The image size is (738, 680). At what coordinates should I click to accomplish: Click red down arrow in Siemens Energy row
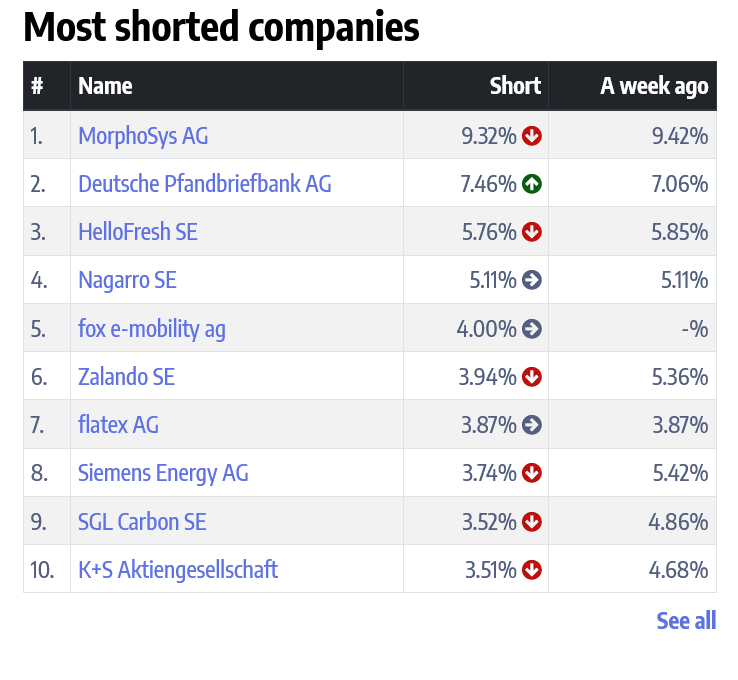pos(532,473)
